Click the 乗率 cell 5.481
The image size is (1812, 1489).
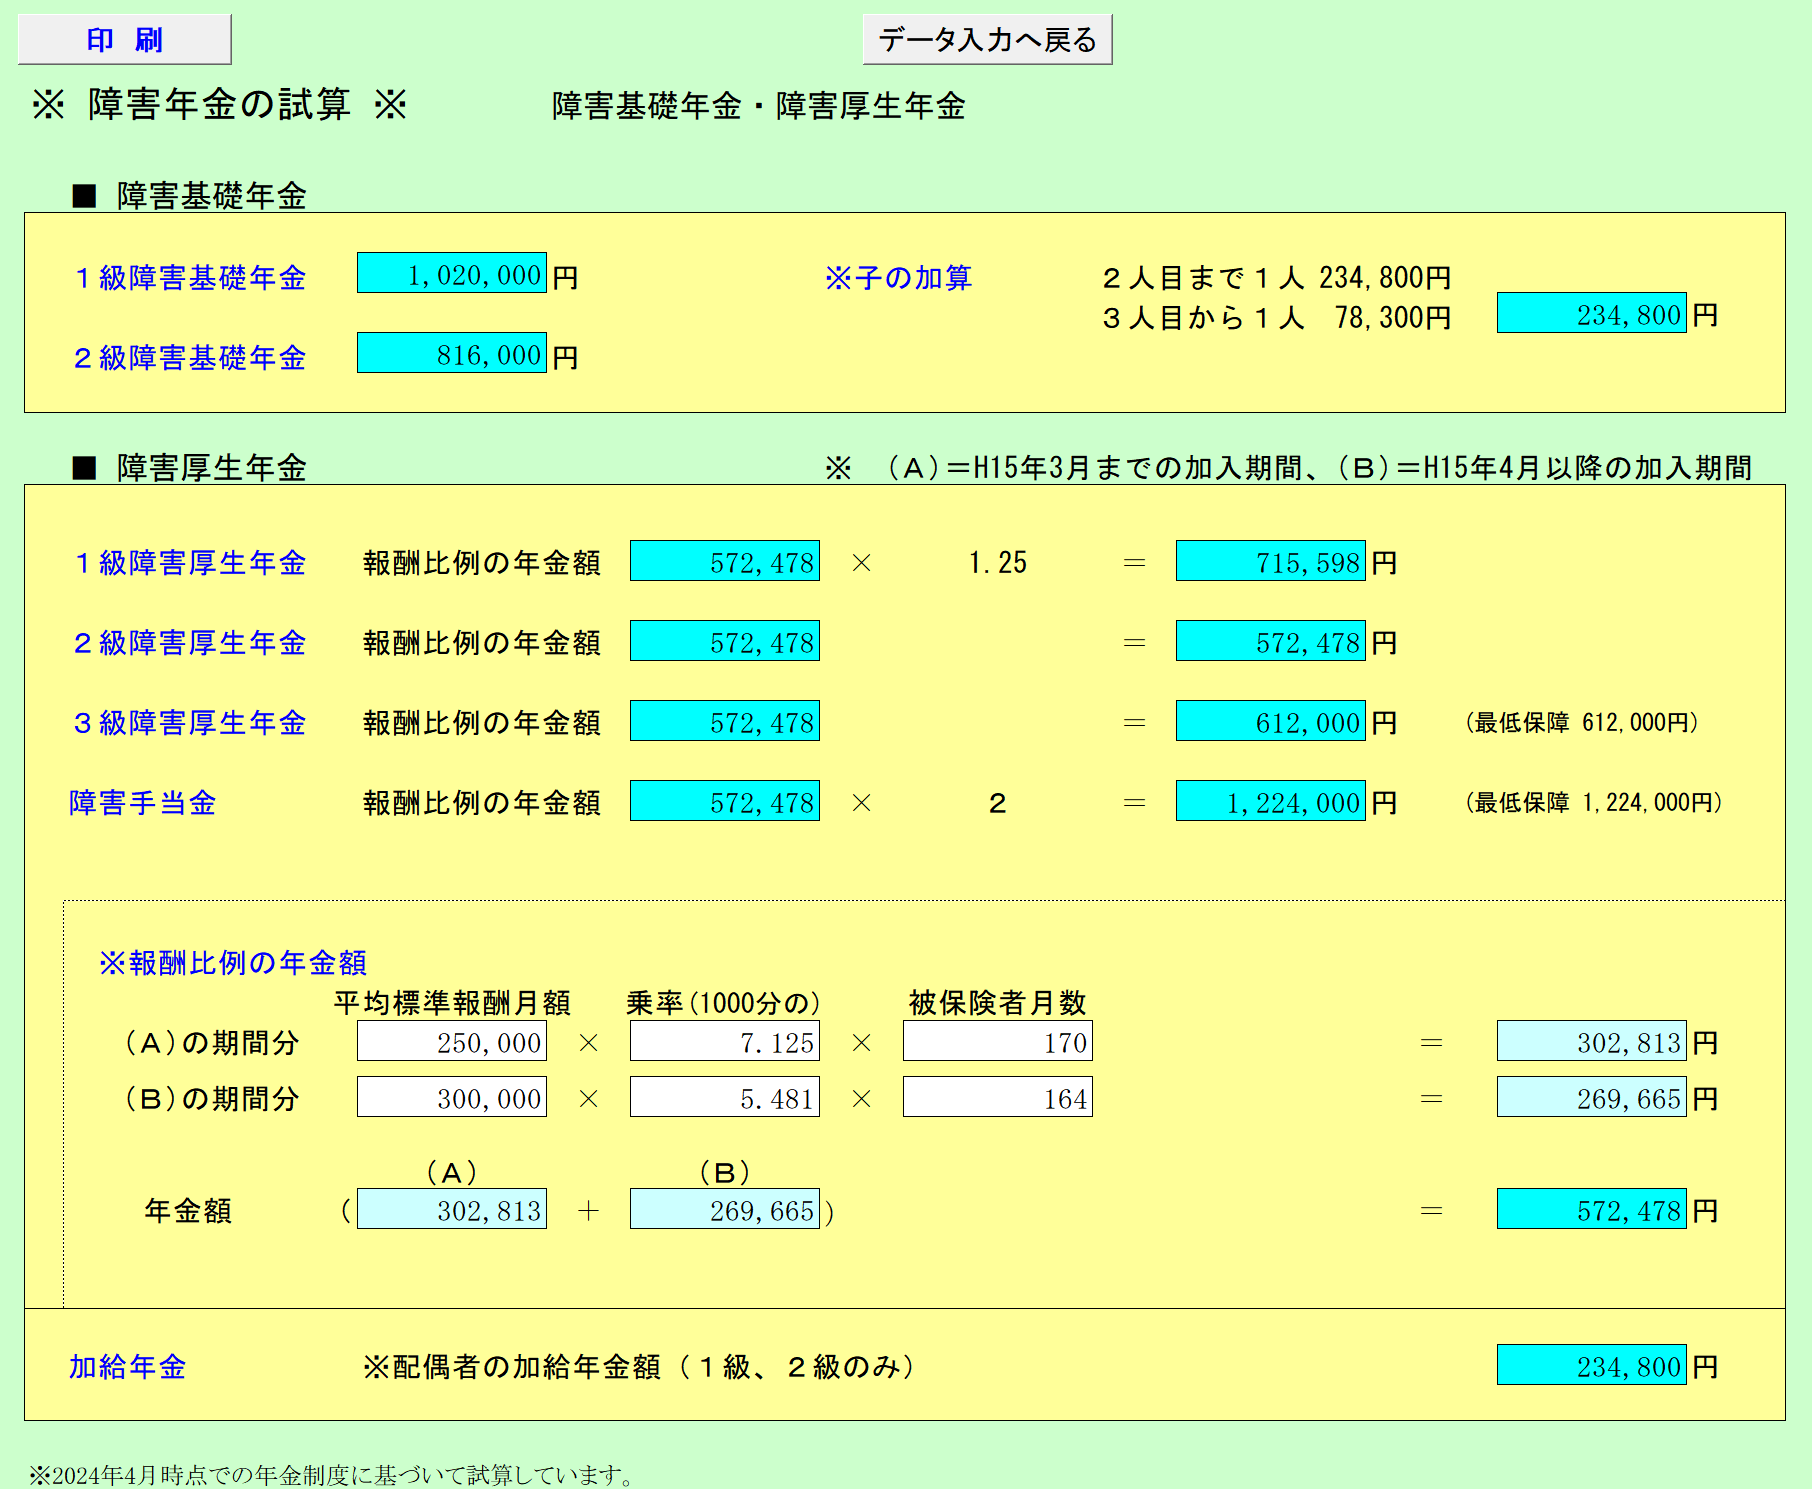(x=725, y=1097)
